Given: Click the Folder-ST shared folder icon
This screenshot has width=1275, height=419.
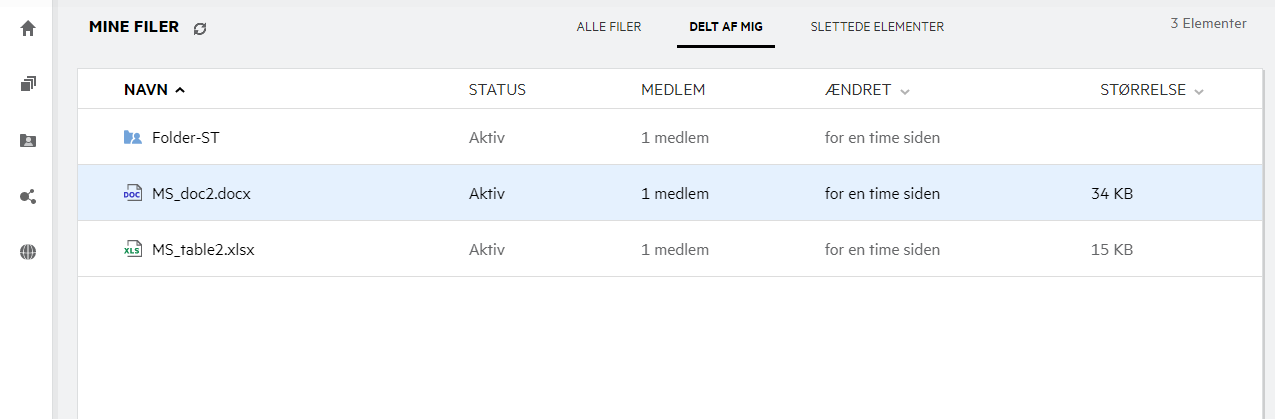Looking at the screenshot, I should pyautogui.click(x=133, y=137).
